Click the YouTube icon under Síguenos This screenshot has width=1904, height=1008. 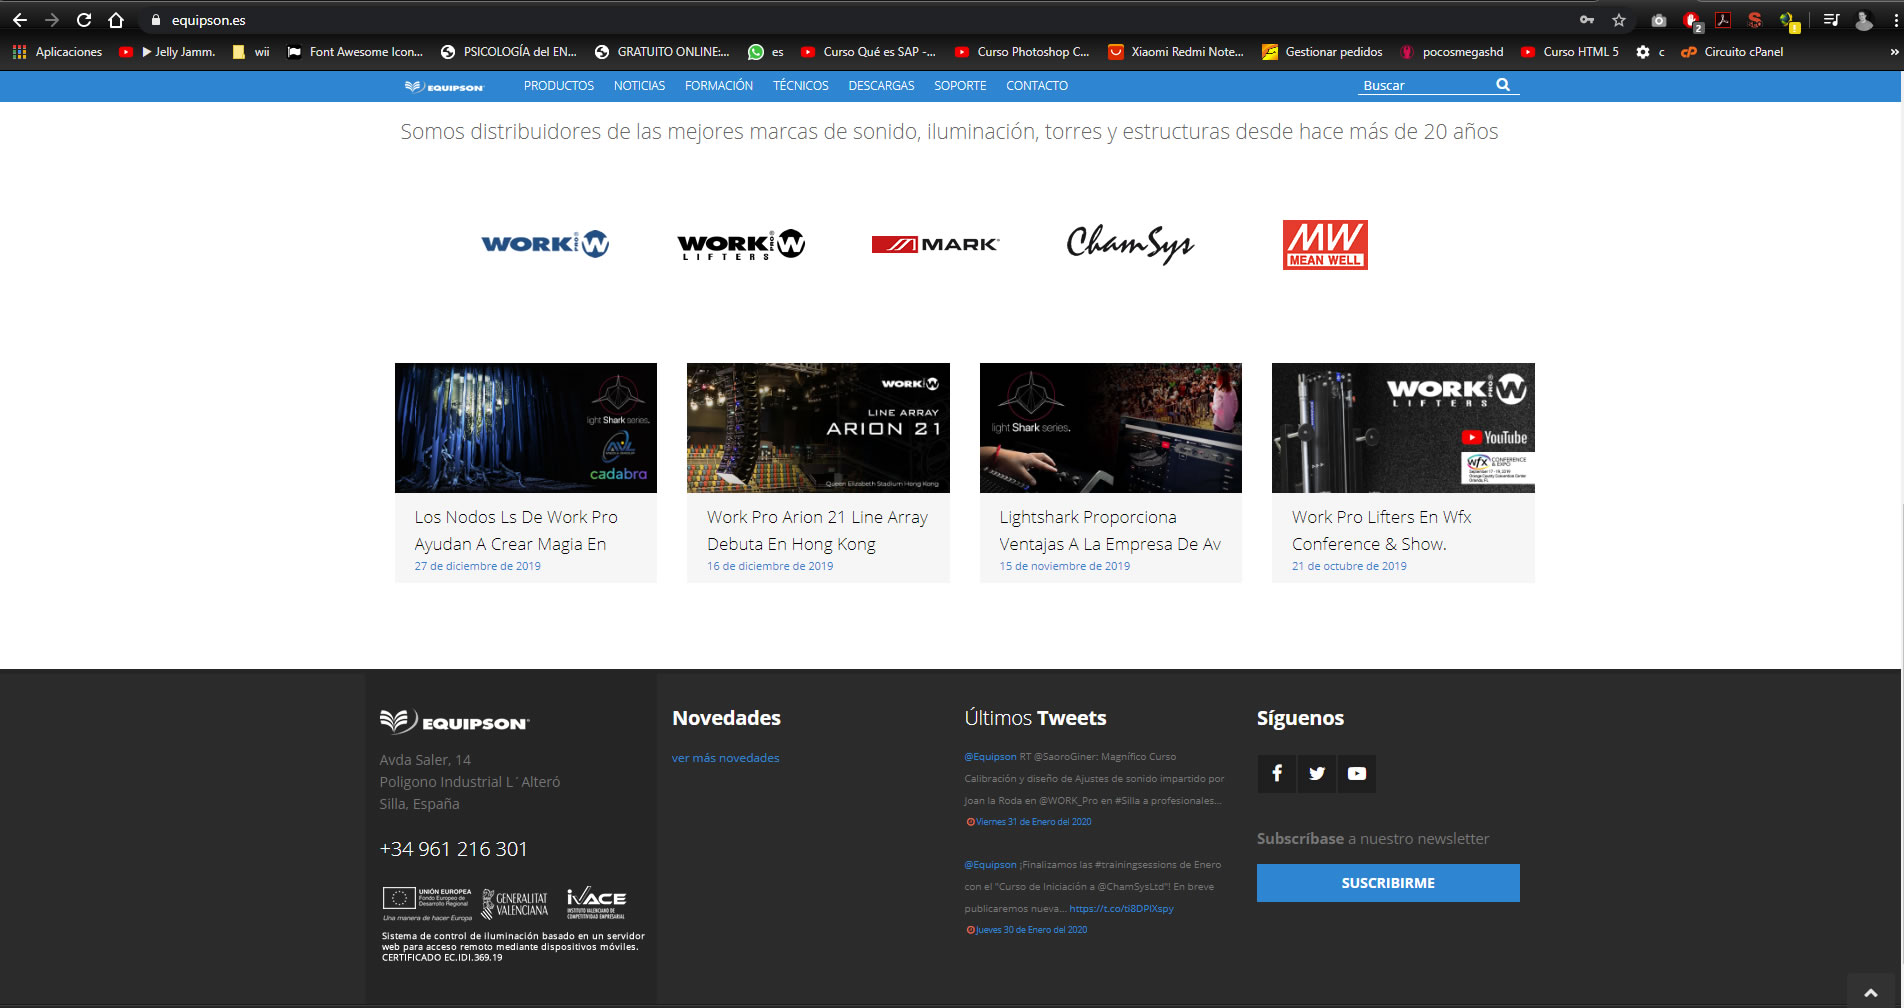(1356, 773)
